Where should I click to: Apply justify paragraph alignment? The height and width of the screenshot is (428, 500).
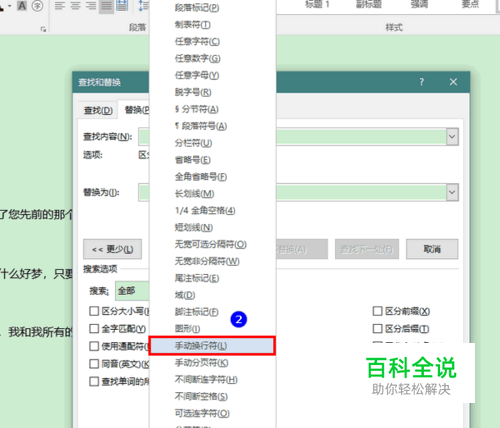tap(106, 6)
